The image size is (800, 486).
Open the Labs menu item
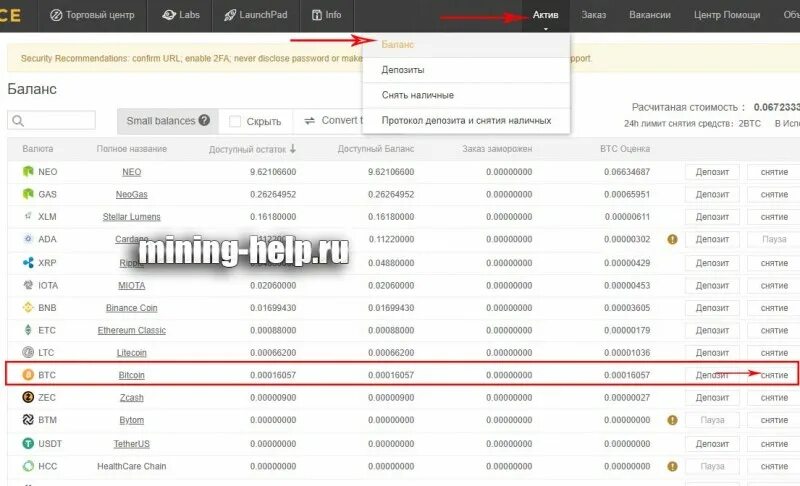pos(181,15)
